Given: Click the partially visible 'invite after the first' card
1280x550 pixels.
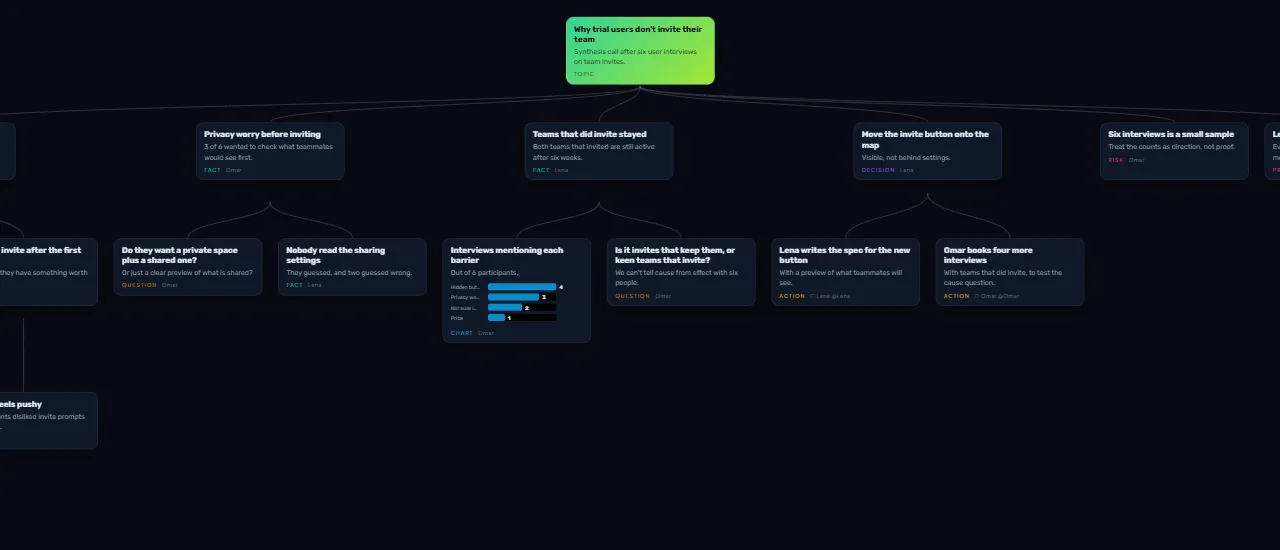Looking at the screenshot, I should pos(48,272).
